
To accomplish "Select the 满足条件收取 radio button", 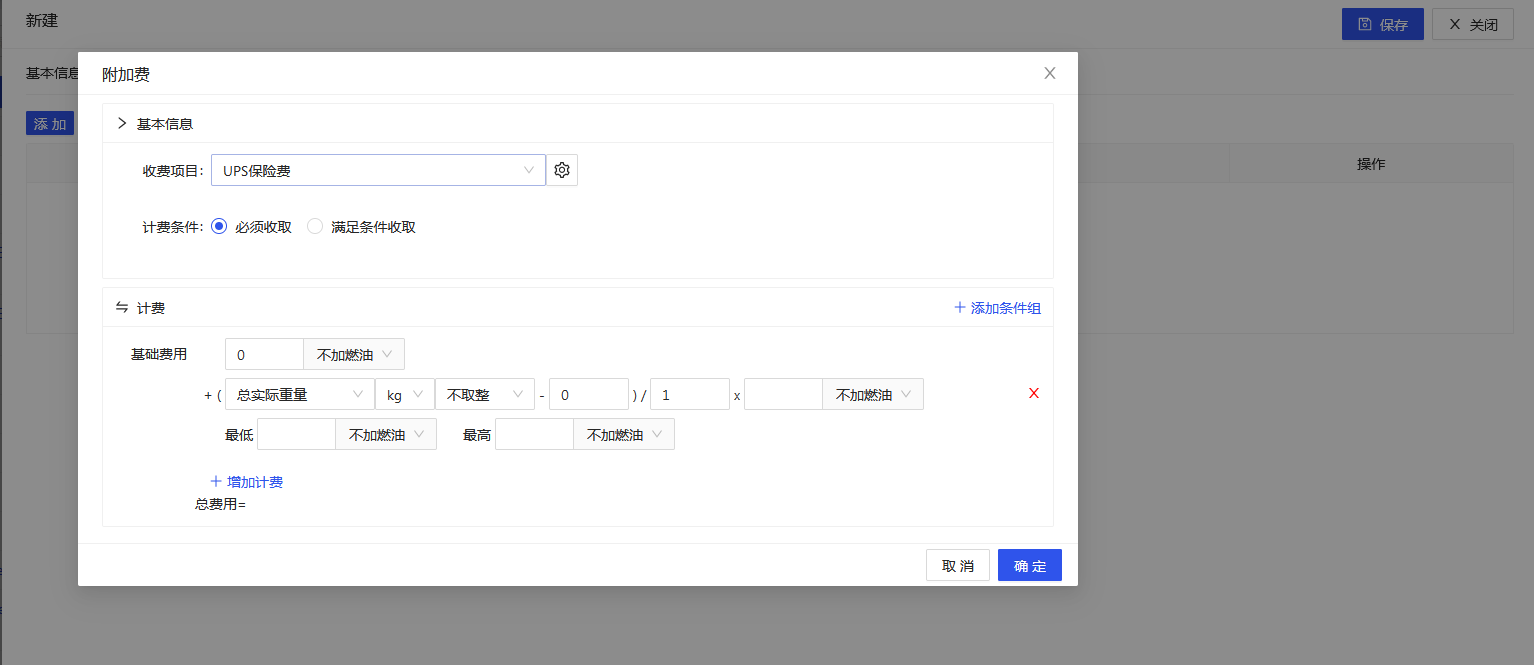I will point(315,226).
